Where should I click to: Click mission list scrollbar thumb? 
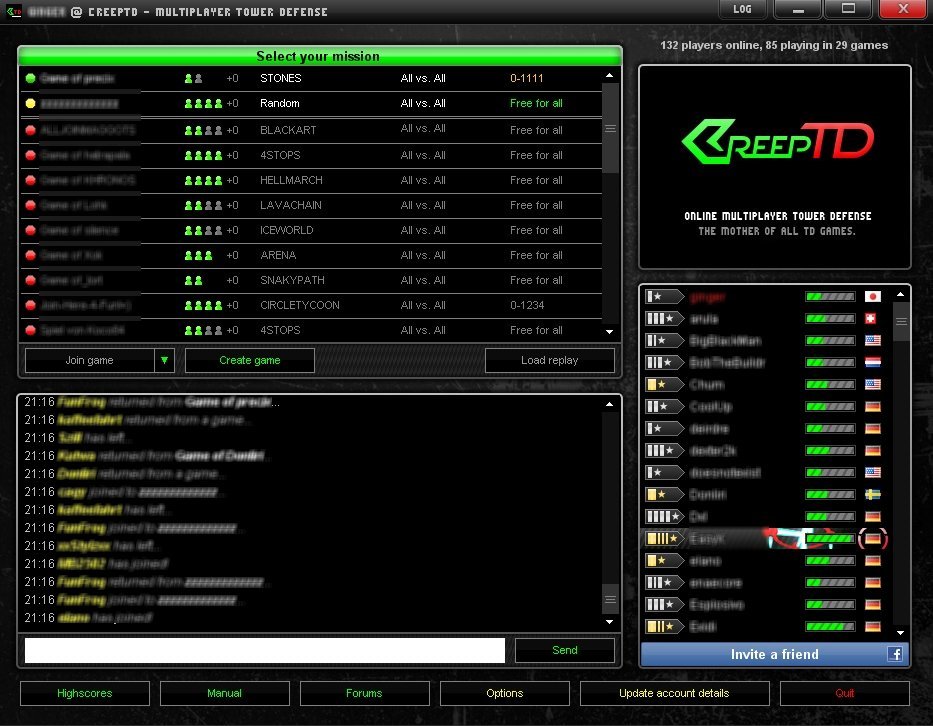610,128
